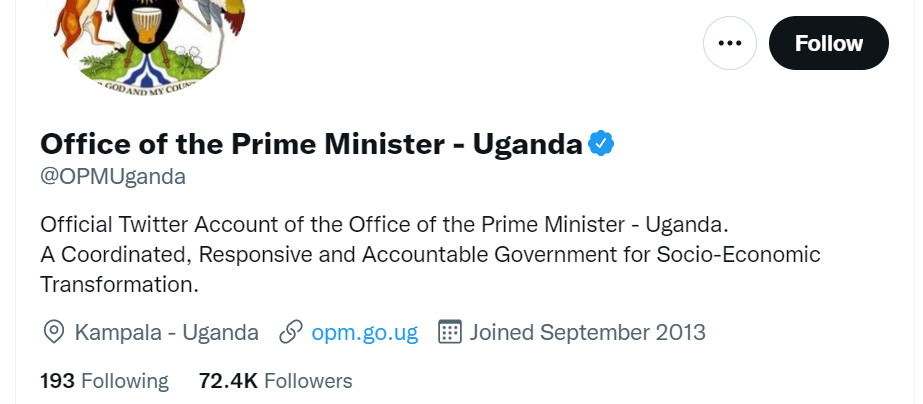923x404 pixels.
Task: Click the word Socio-Economic in the bio
Action: 738,254
